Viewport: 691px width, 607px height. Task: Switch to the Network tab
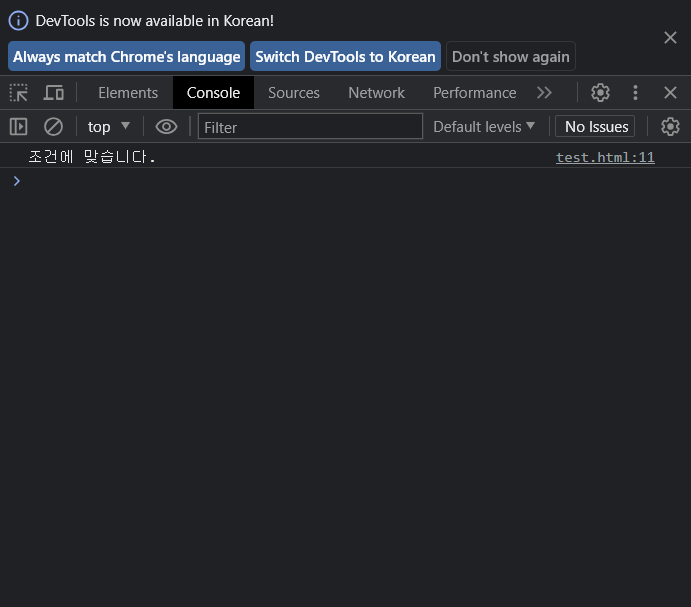coord(376,93)
